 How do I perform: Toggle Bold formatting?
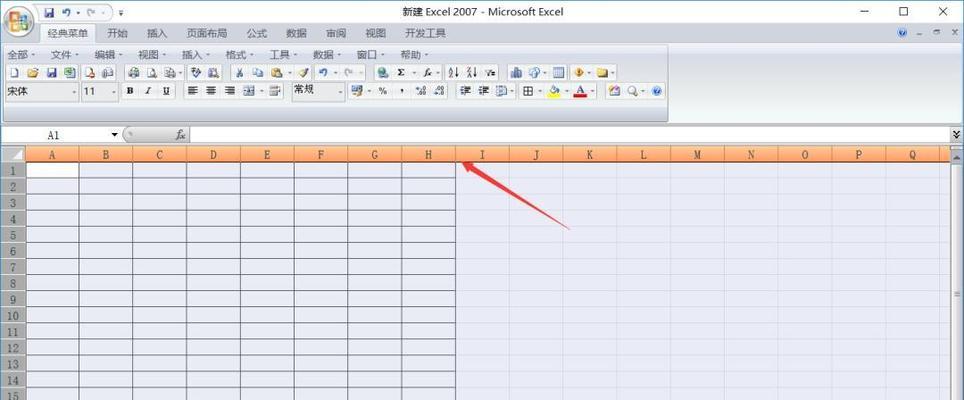coord(130,91)
